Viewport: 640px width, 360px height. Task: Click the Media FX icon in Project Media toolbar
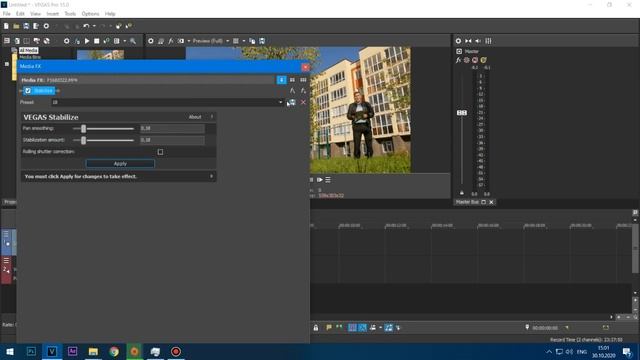click(77, 41)
